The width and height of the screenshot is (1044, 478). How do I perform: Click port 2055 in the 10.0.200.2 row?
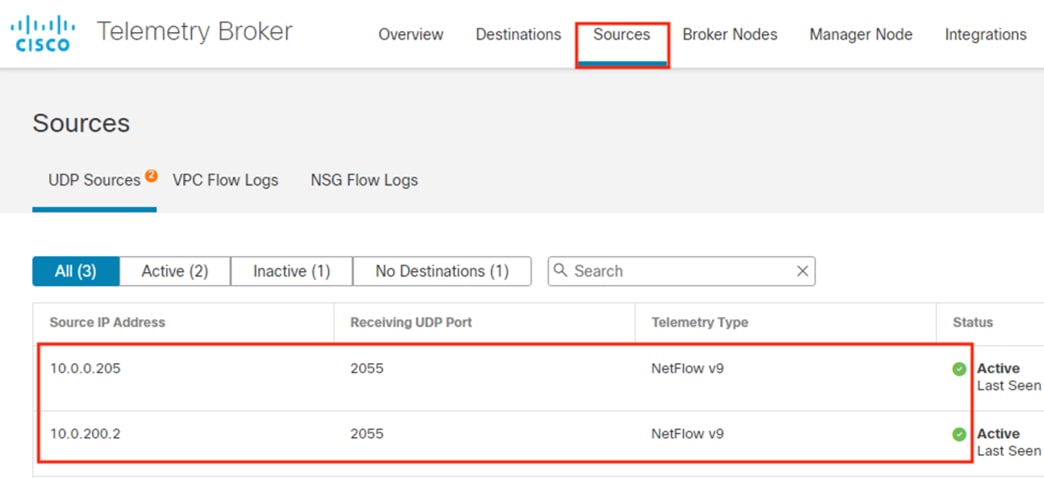click(x=367, y=433)
